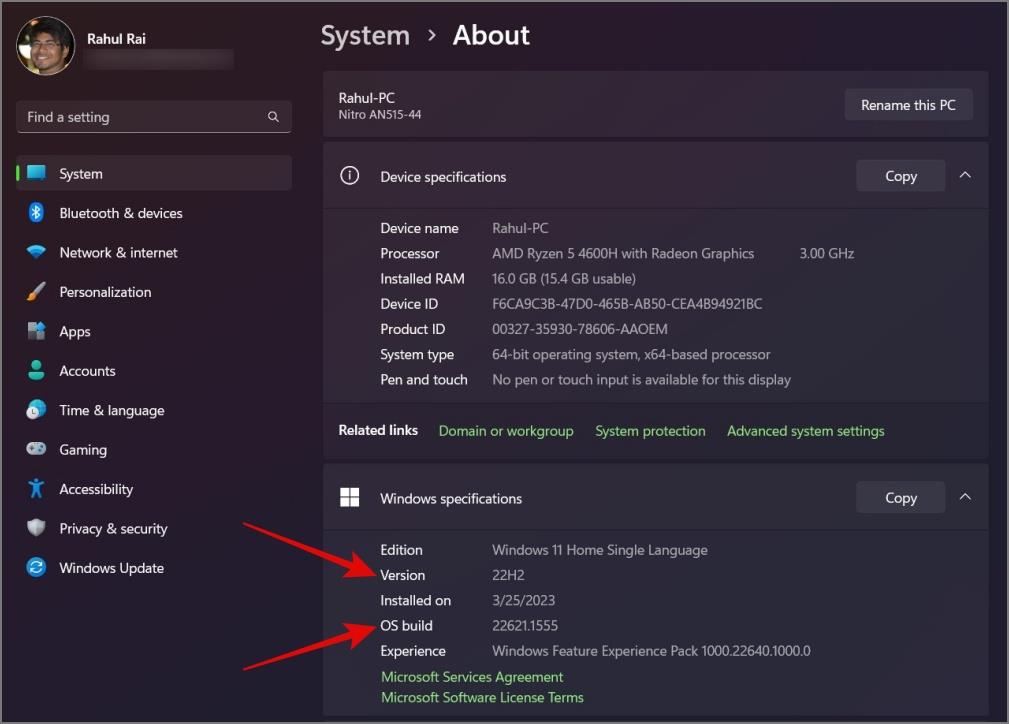Click the Apps icon in sidebar
Viewport: 1009px width, 724px height.
(36, 331)
